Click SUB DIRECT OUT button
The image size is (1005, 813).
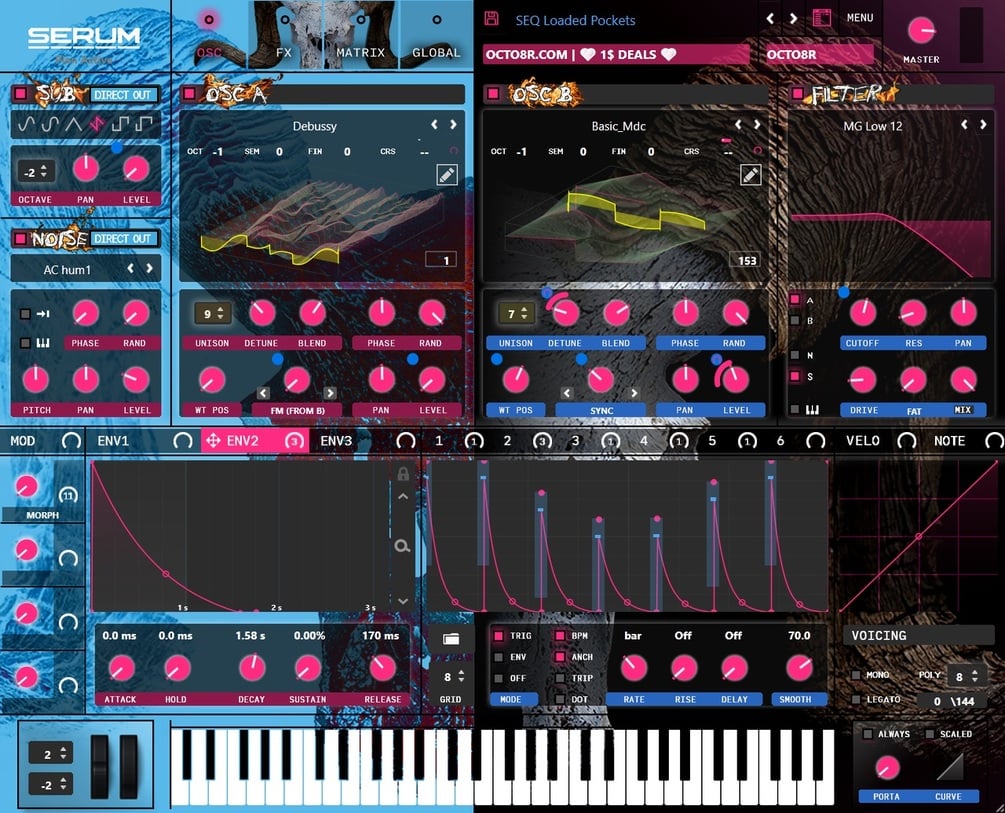[x=123, y=95]
